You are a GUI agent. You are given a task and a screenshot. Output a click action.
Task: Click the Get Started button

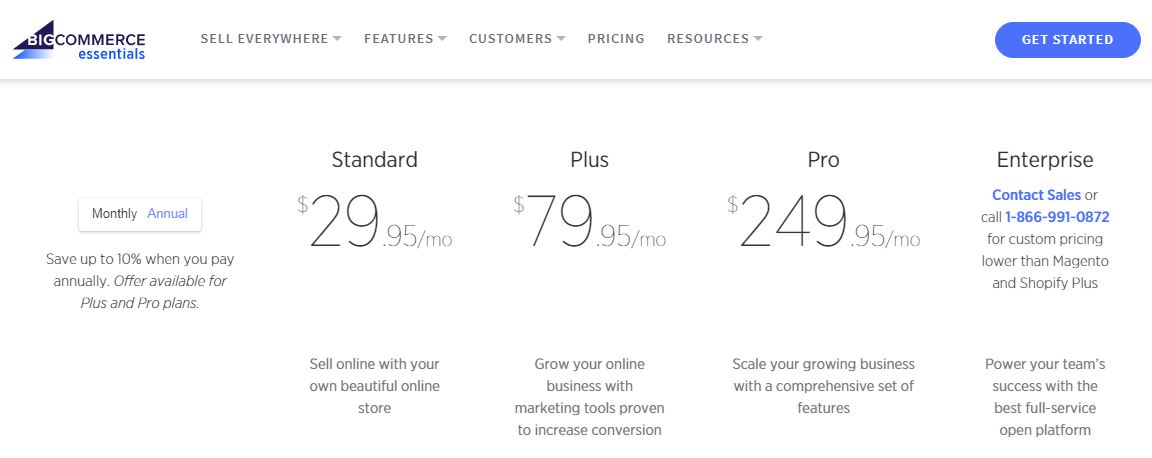[x=1068, y=40]
